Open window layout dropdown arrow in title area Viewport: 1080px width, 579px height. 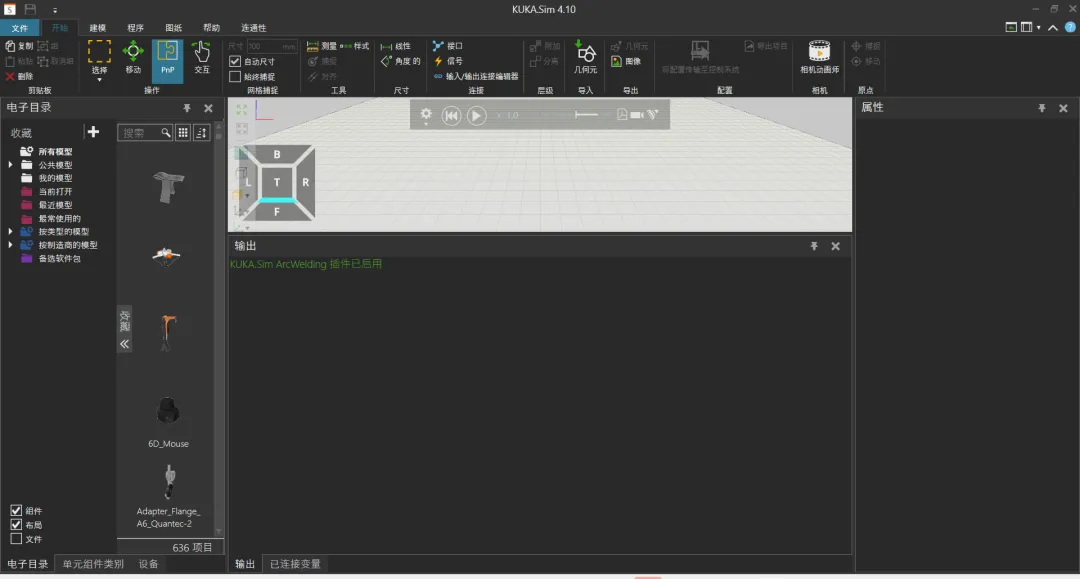point(1039,27)
